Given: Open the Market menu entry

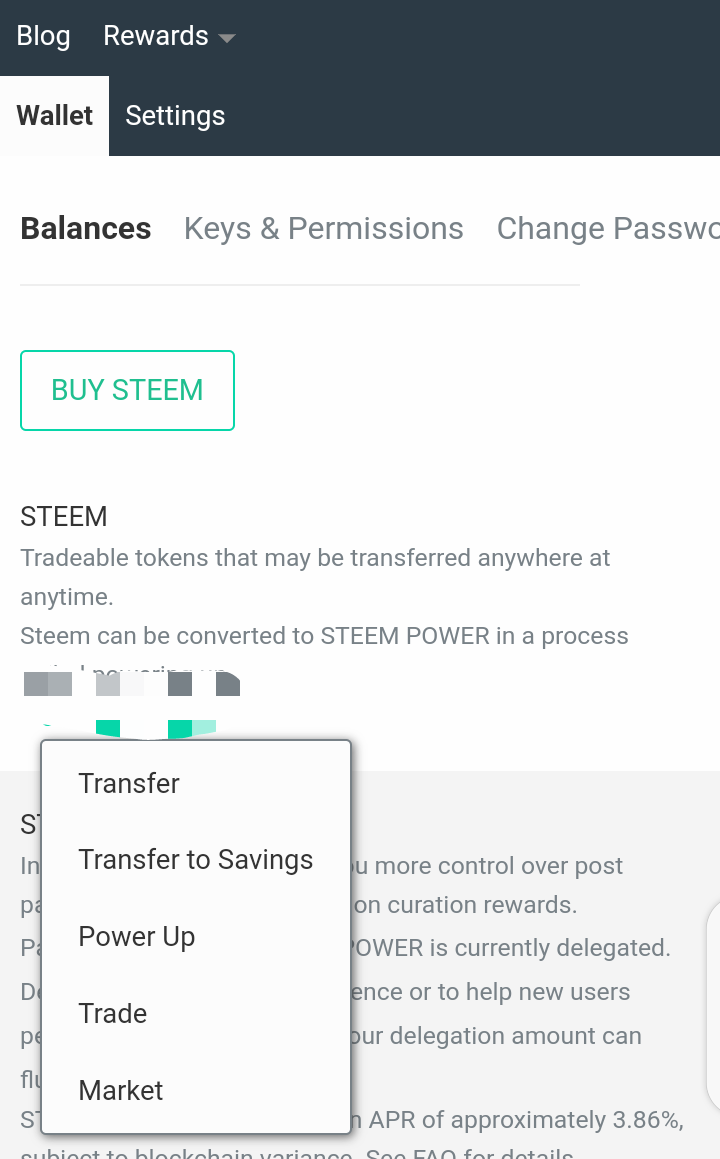Looking at the screenshot, I should (120, 1090).
